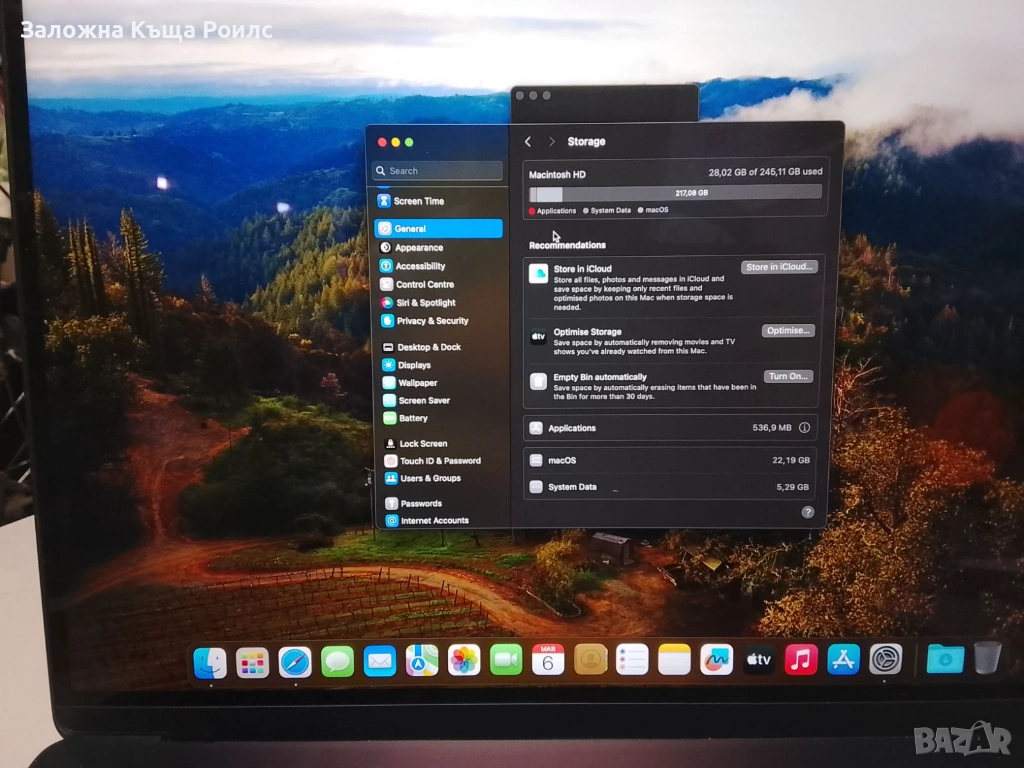
Task: Click the Macintosh HD storage usage bar
Action: coord(675,193)
